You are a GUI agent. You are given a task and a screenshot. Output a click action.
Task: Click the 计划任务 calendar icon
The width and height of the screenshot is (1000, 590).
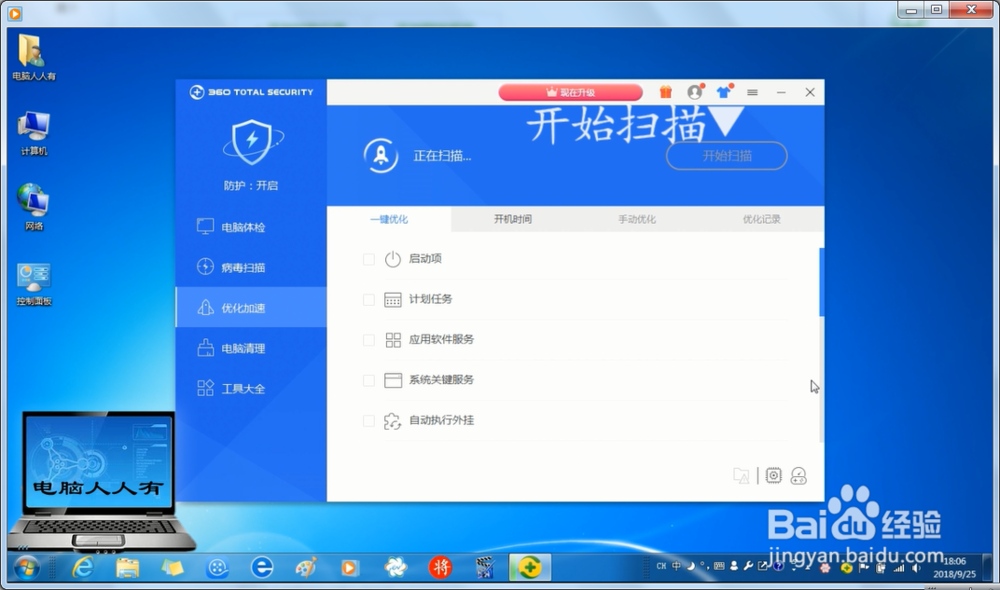(393, 299)
